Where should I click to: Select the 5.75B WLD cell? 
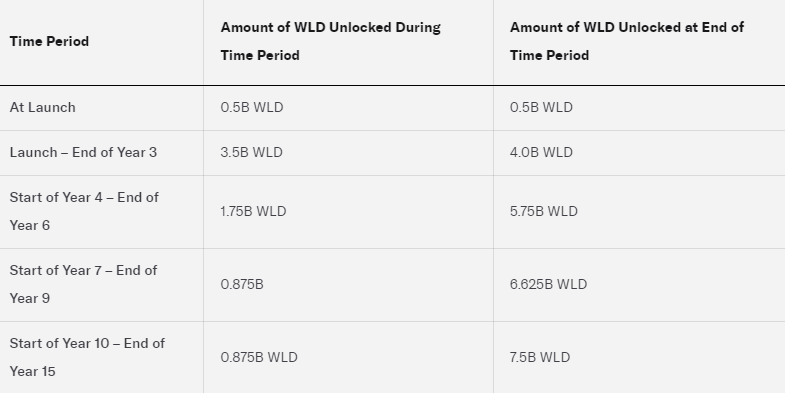[544, 211]
